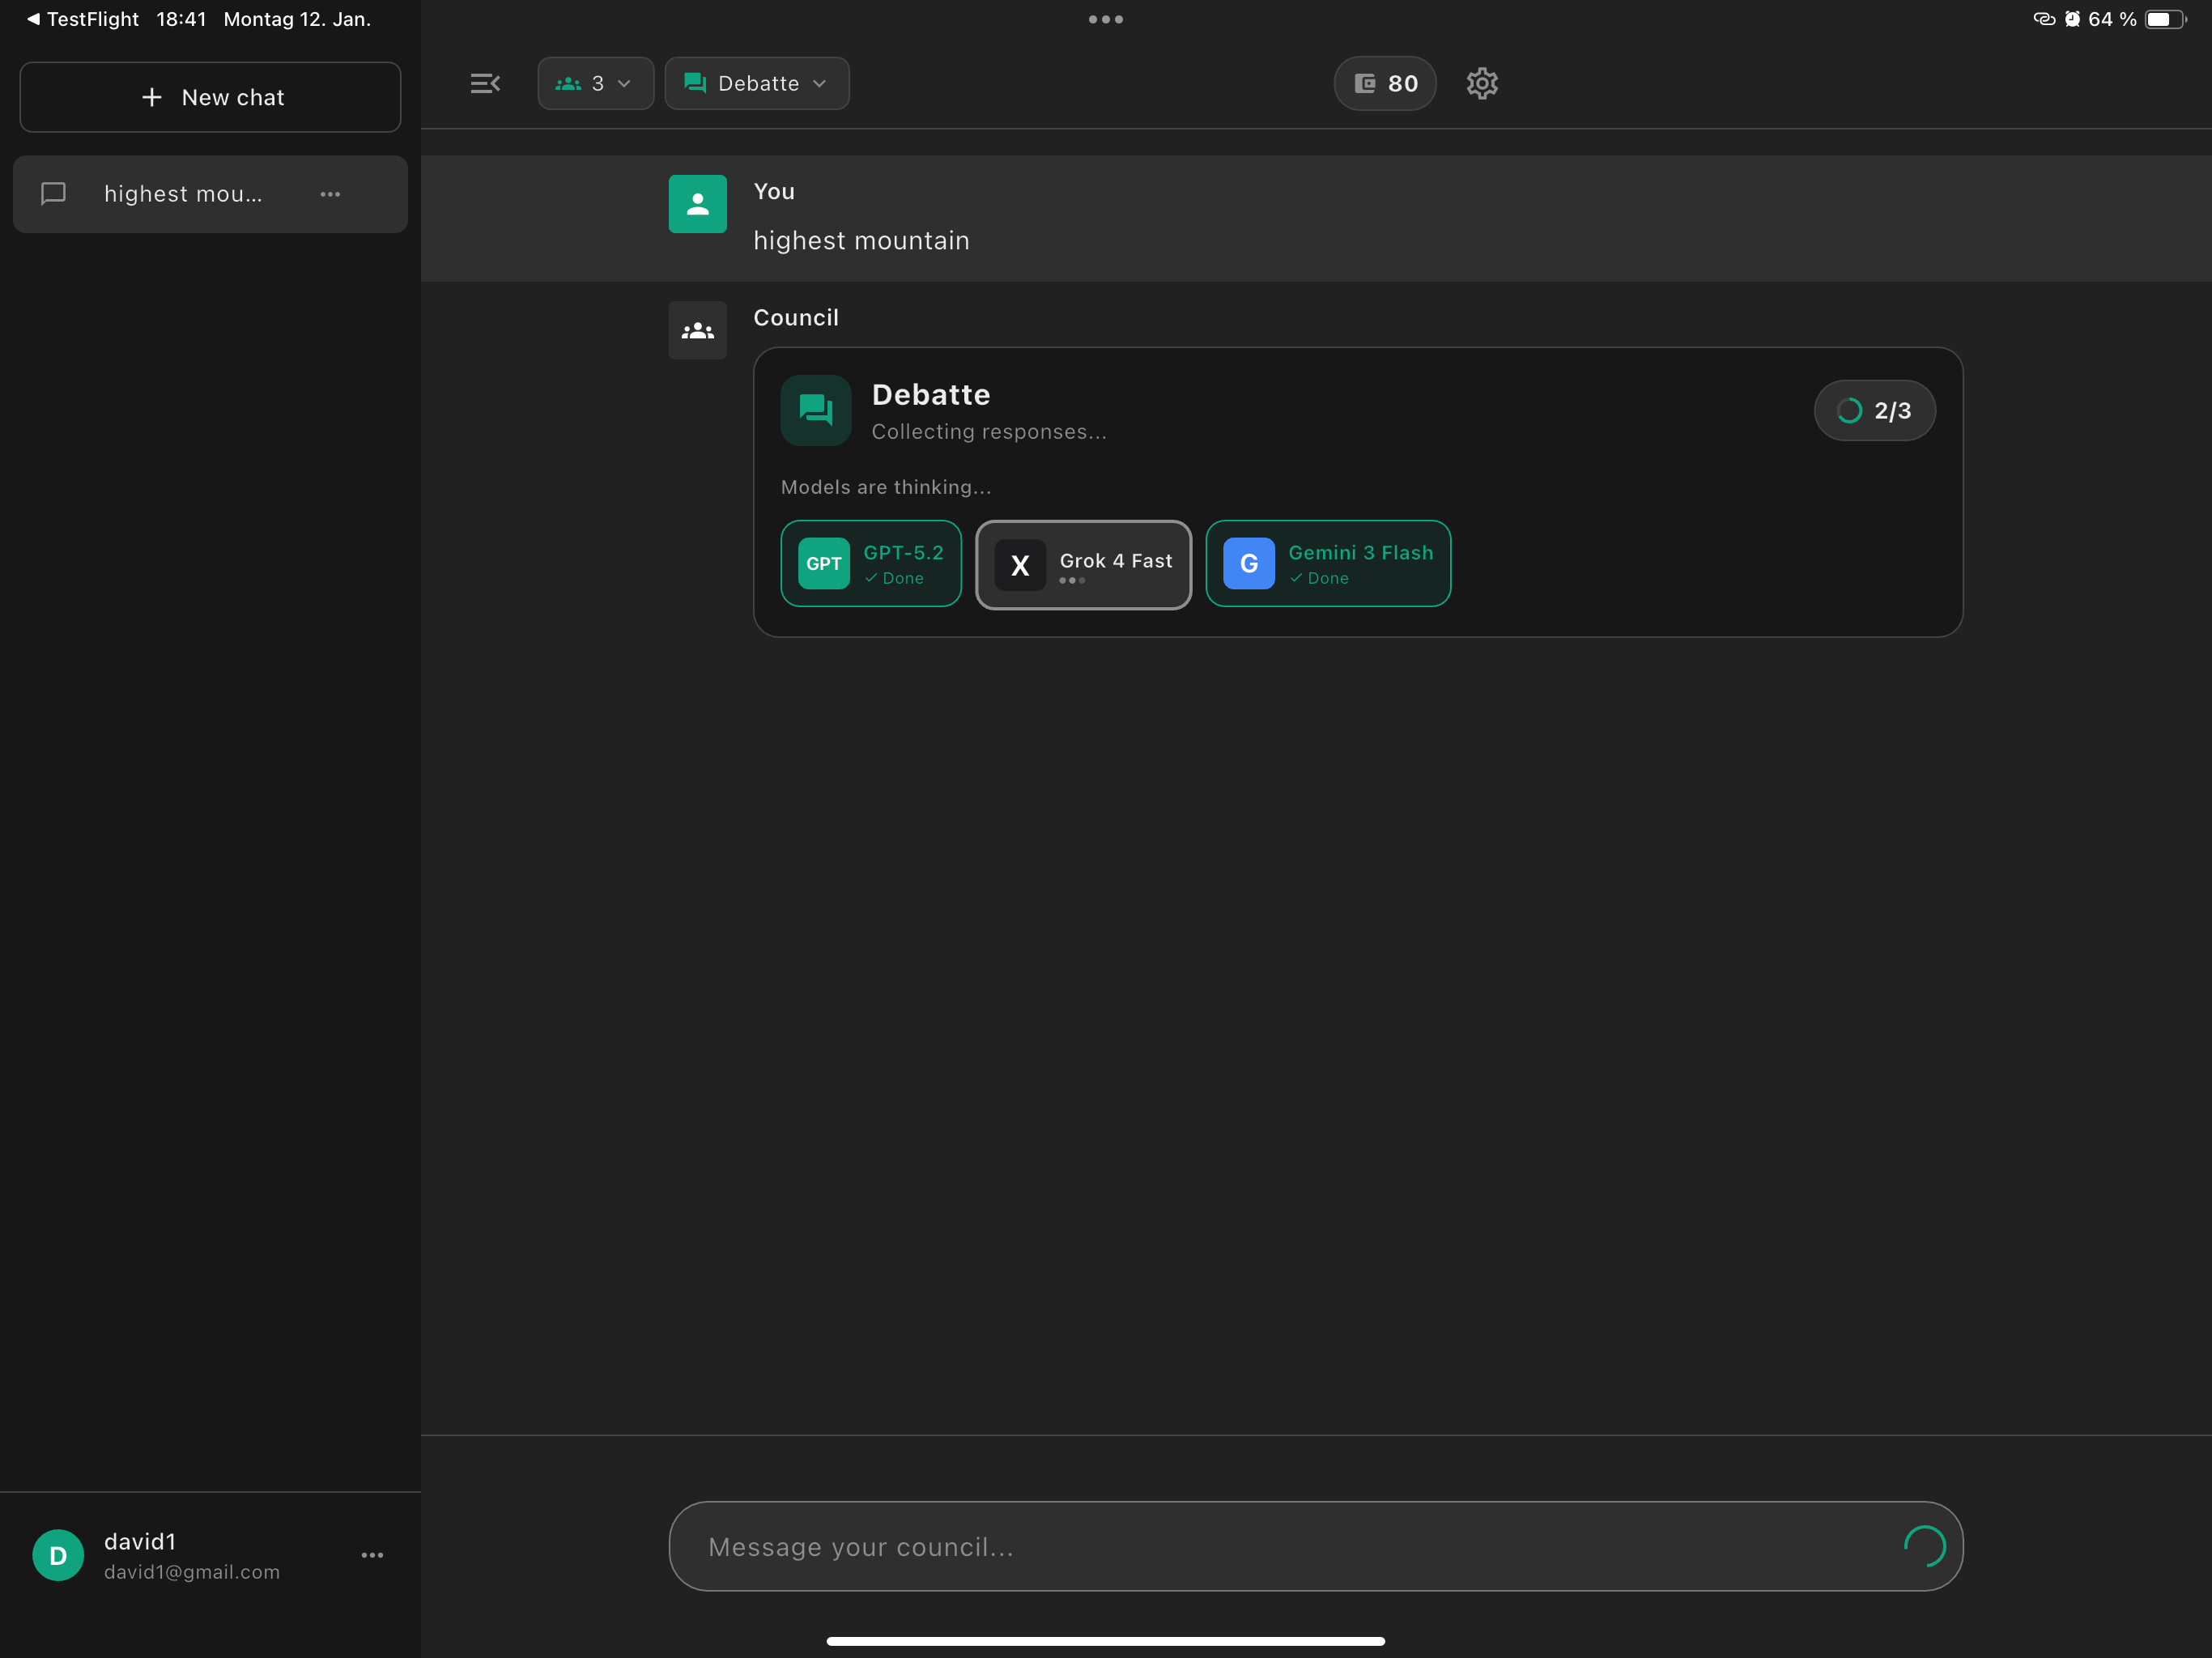Start a New chat
Viewport: 2212px width, 1658px height.
tap(210, 97)
